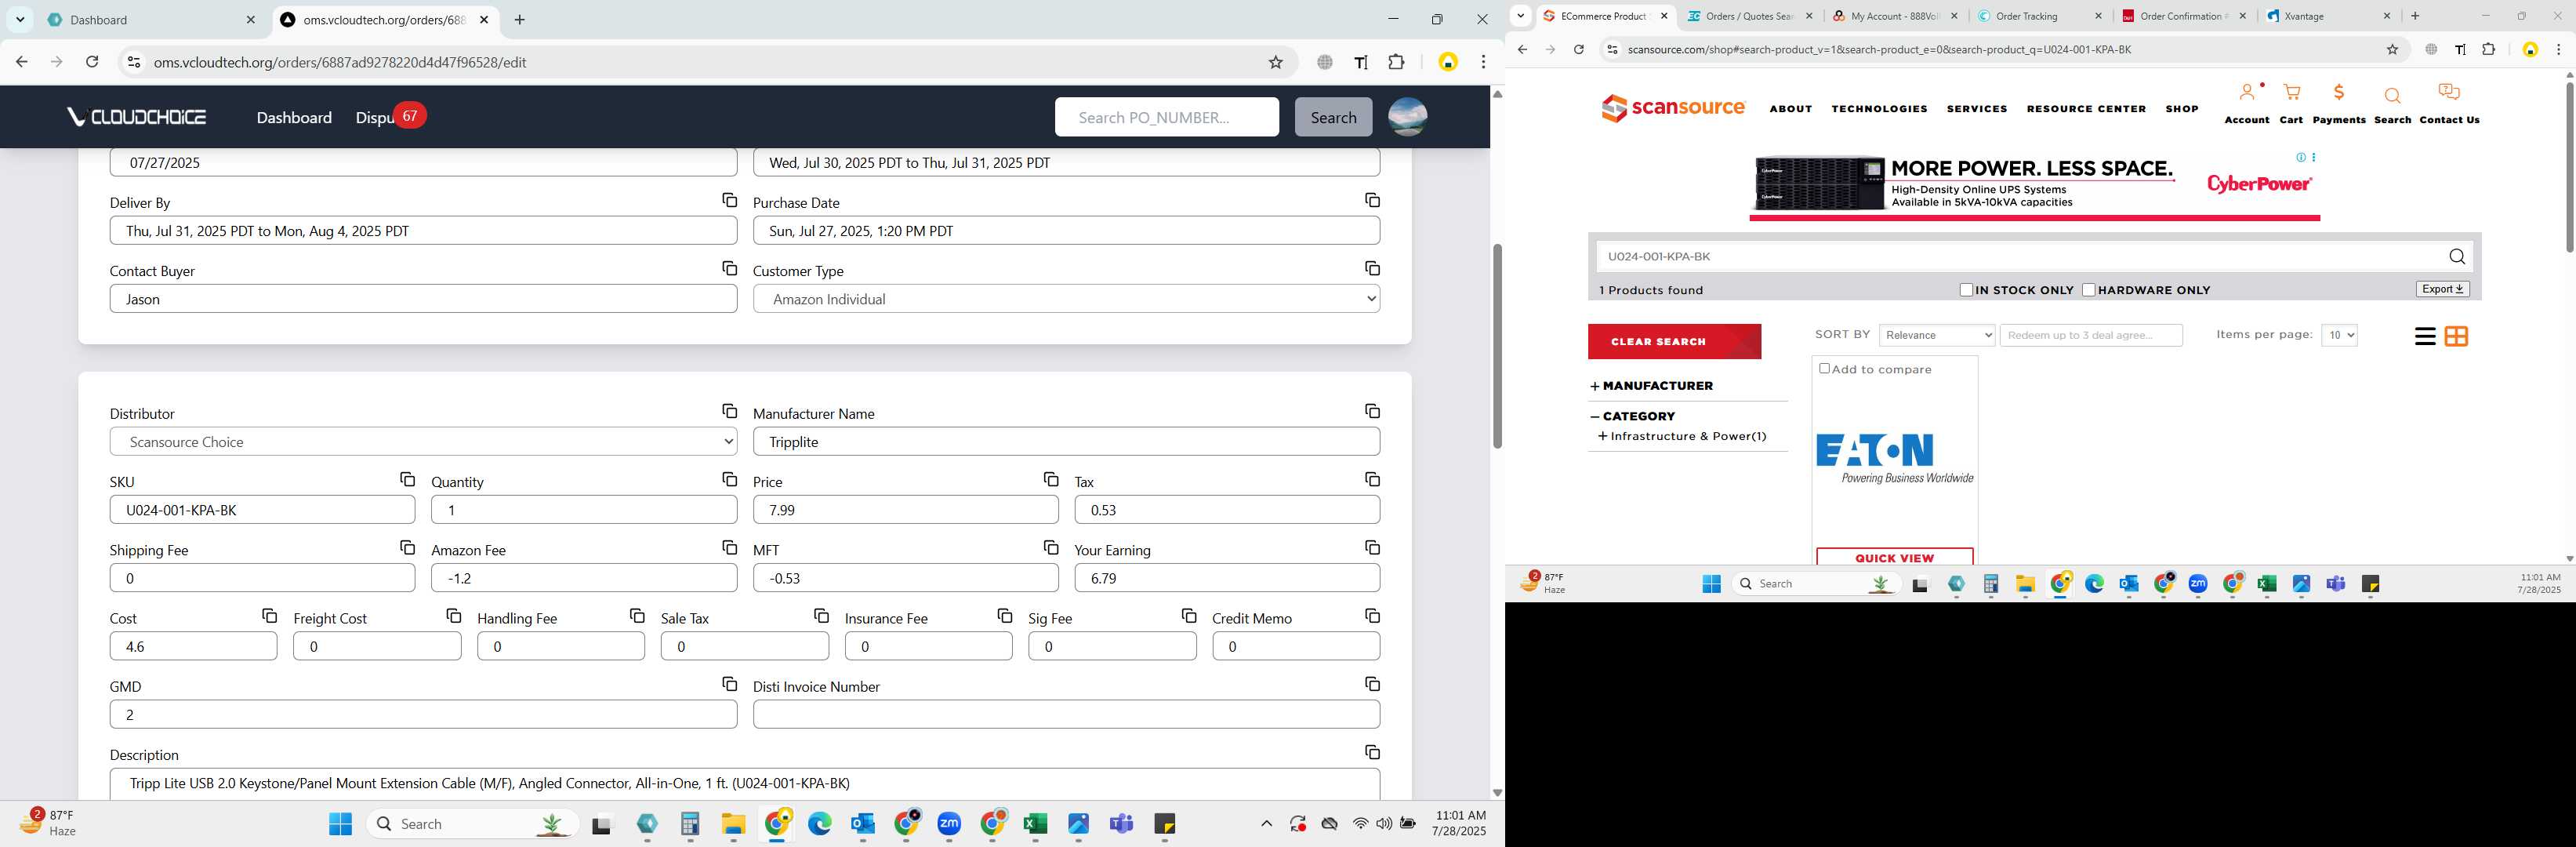Click the CLEAR SEARCH button

[x=1674, y=342]
